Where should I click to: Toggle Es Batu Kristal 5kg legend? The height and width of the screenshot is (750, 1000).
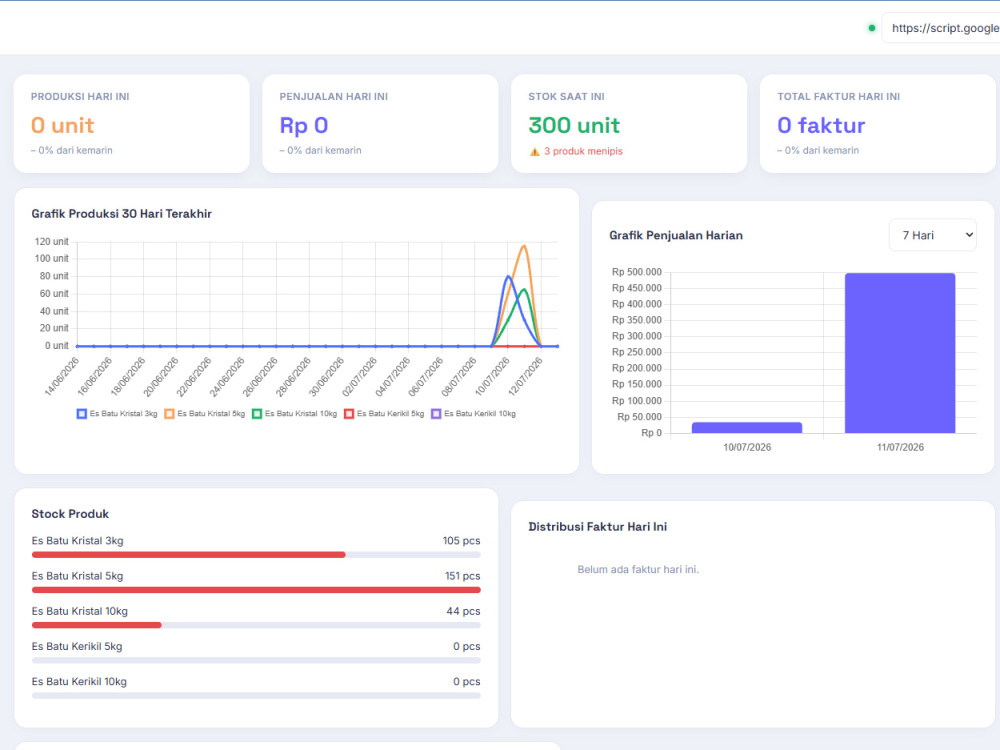(x=205, y=414)
